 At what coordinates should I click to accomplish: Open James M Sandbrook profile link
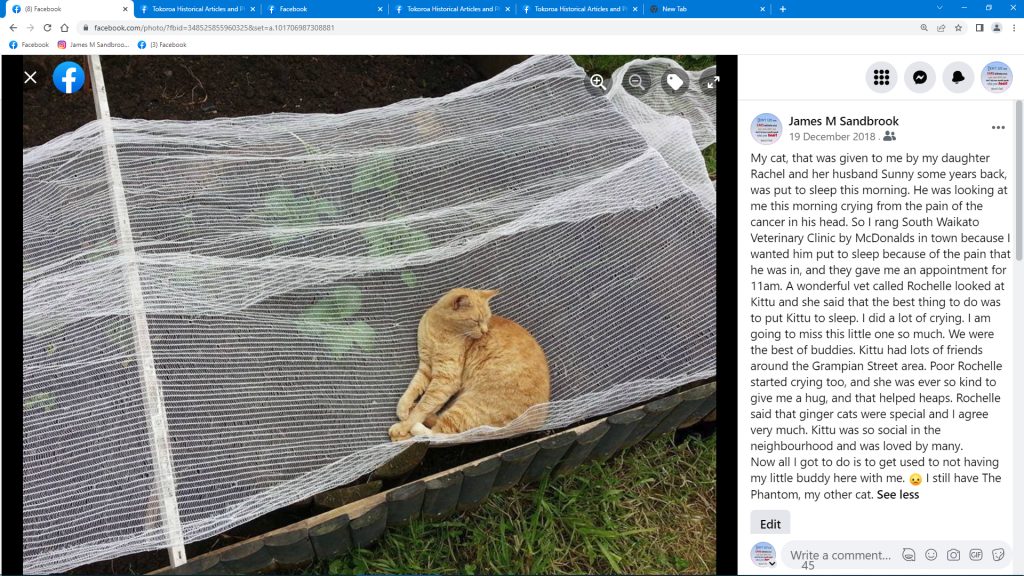point(843,121)
